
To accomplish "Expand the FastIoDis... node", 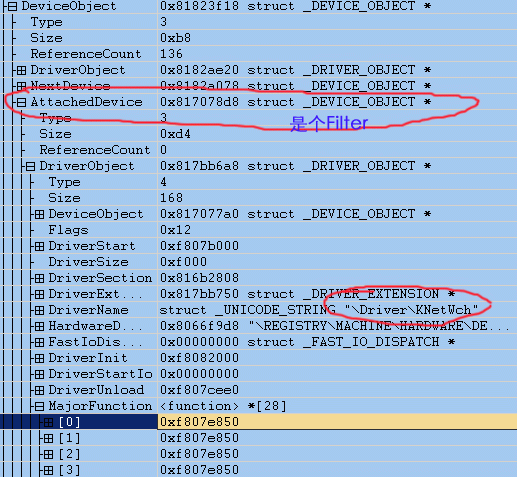I will pos(39,342).
